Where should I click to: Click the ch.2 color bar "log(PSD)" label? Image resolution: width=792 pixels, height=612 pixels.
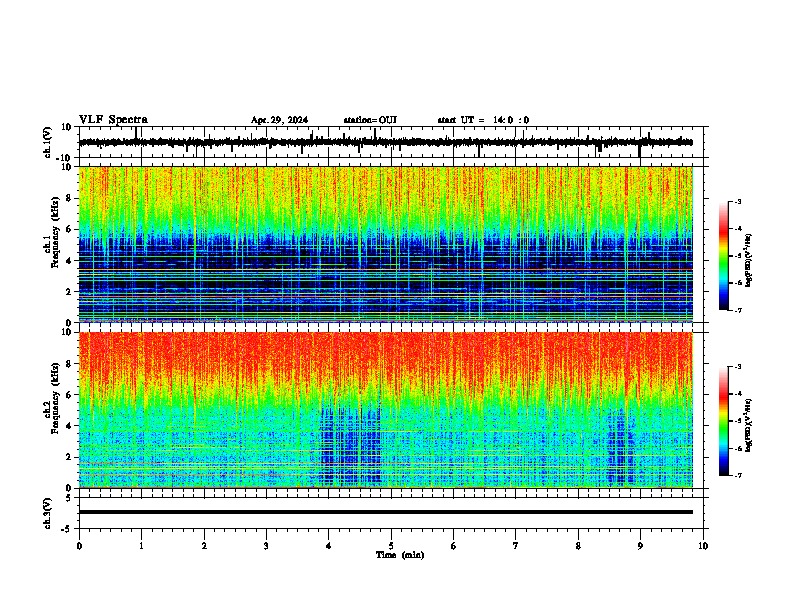749,425
